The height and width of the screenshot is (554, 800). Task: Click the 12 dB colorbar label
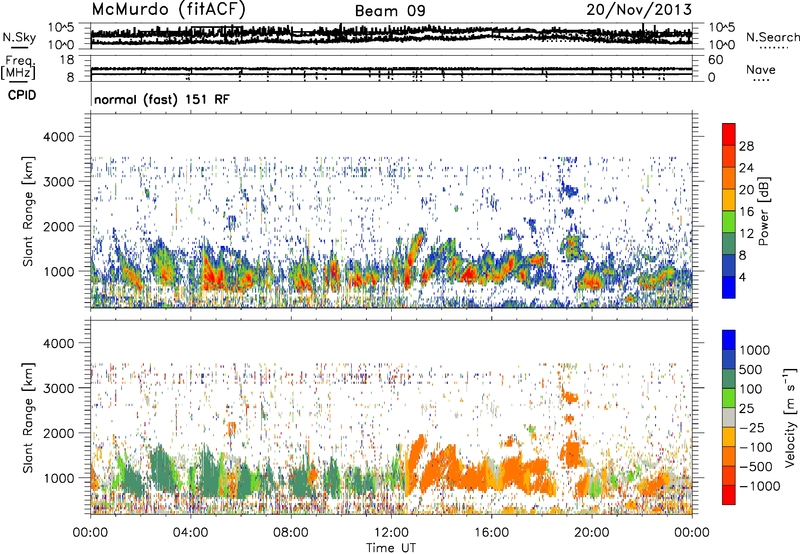[746, 234]
